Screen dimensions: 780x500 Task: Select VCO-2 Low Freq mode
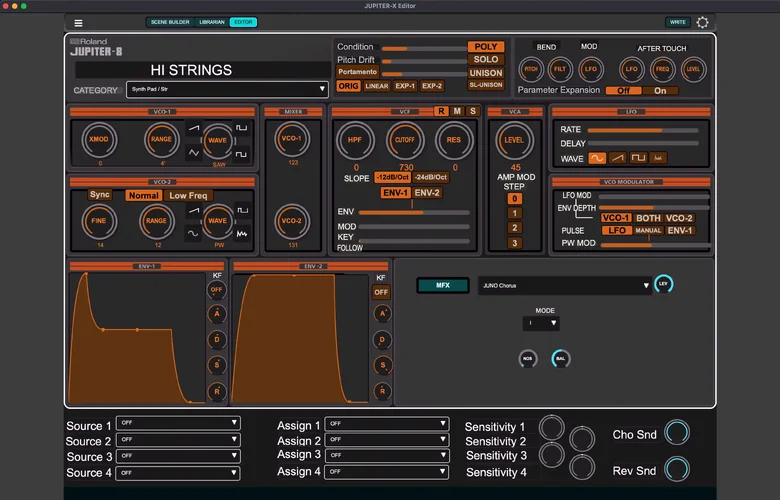[188, 196]
